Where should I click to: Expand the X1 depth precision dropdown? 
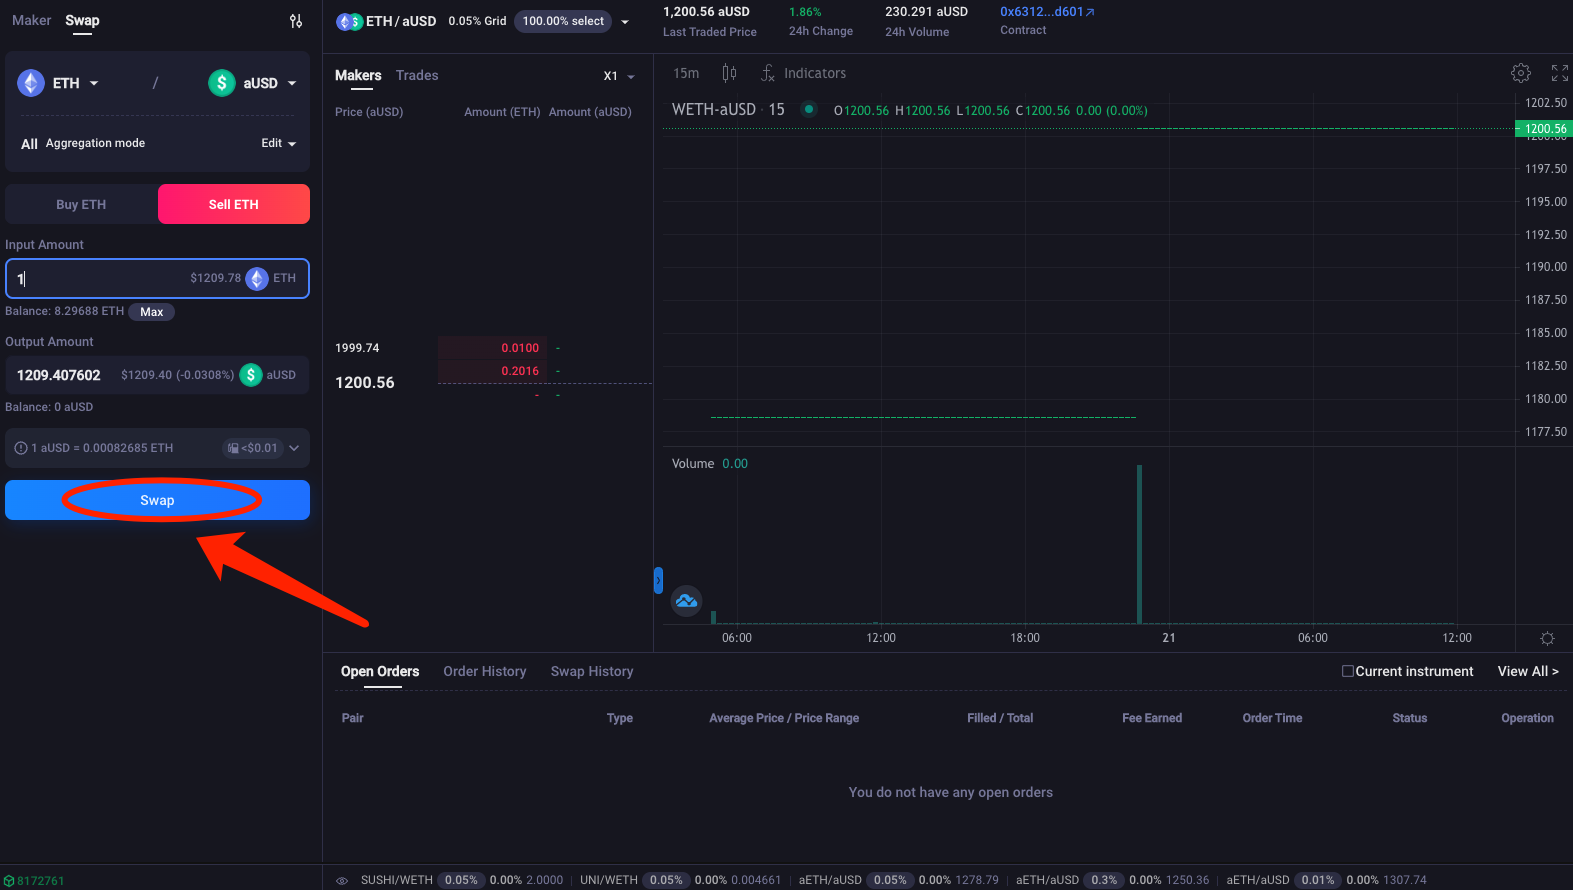pos(619,76)
